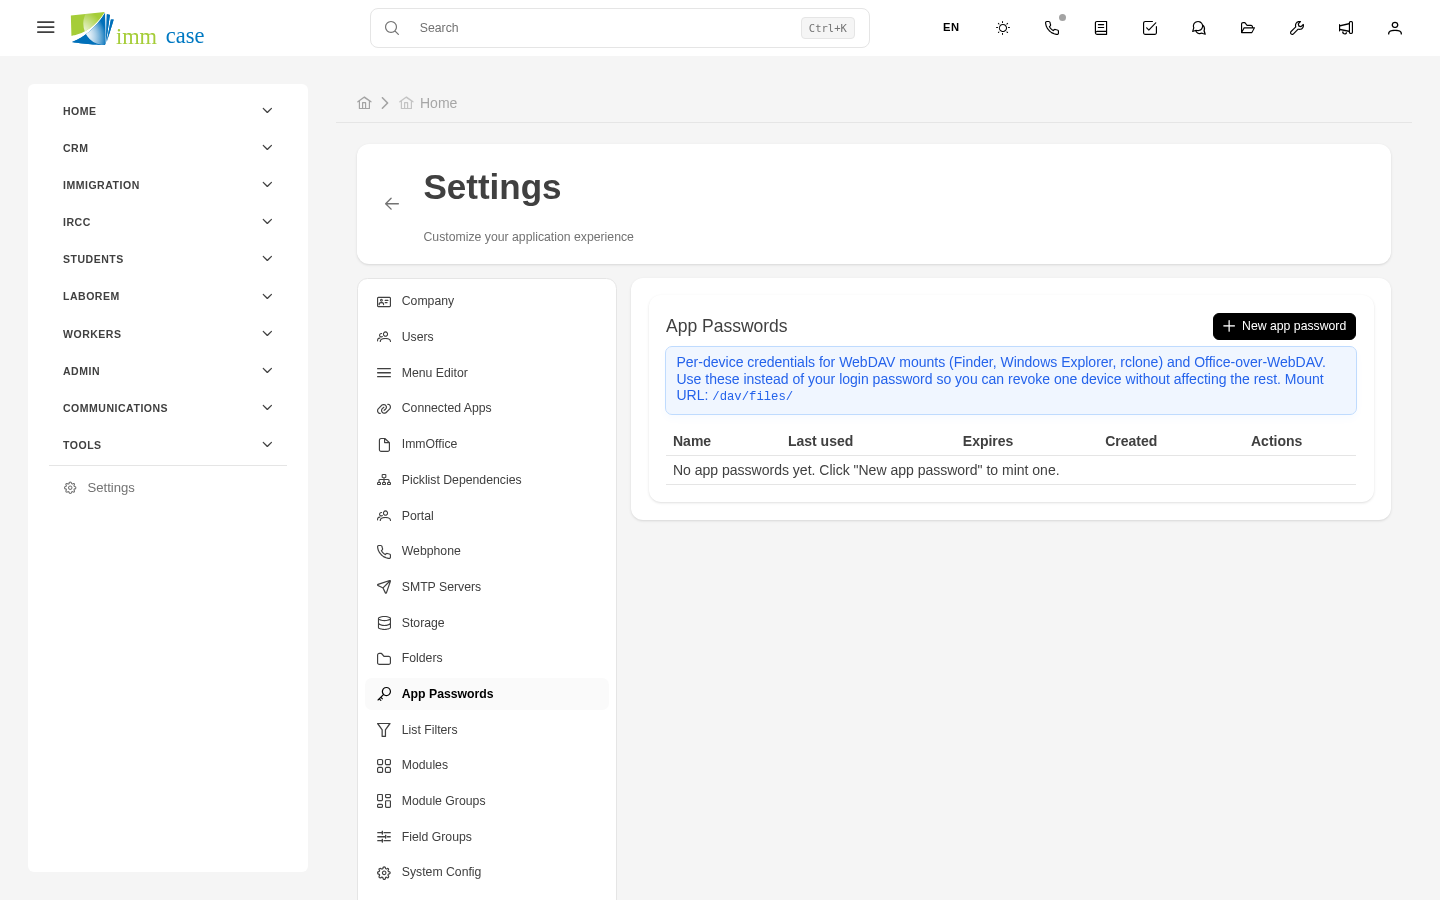Expand the COMMUNICATIONS sidebar section
The image size is (1440, 900).
pyautogui.click(x=168, y=408)
